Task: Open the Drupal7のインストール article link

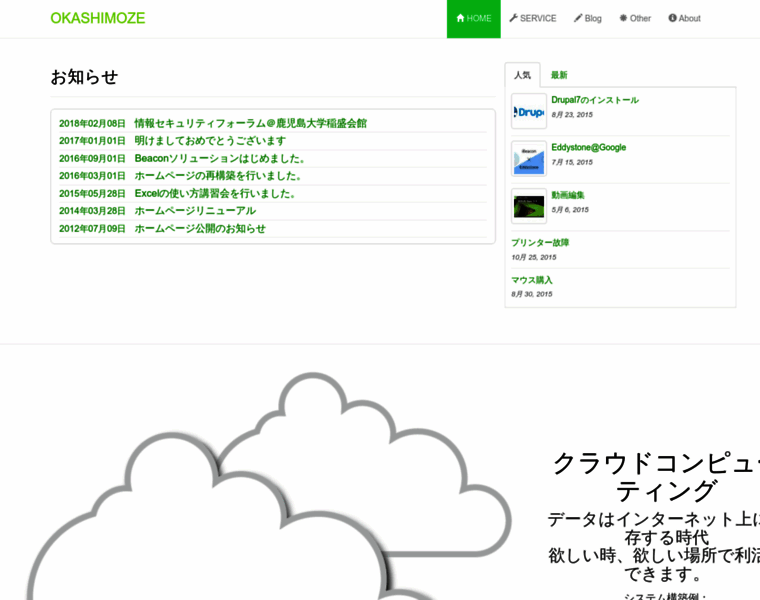Action: 595,100
